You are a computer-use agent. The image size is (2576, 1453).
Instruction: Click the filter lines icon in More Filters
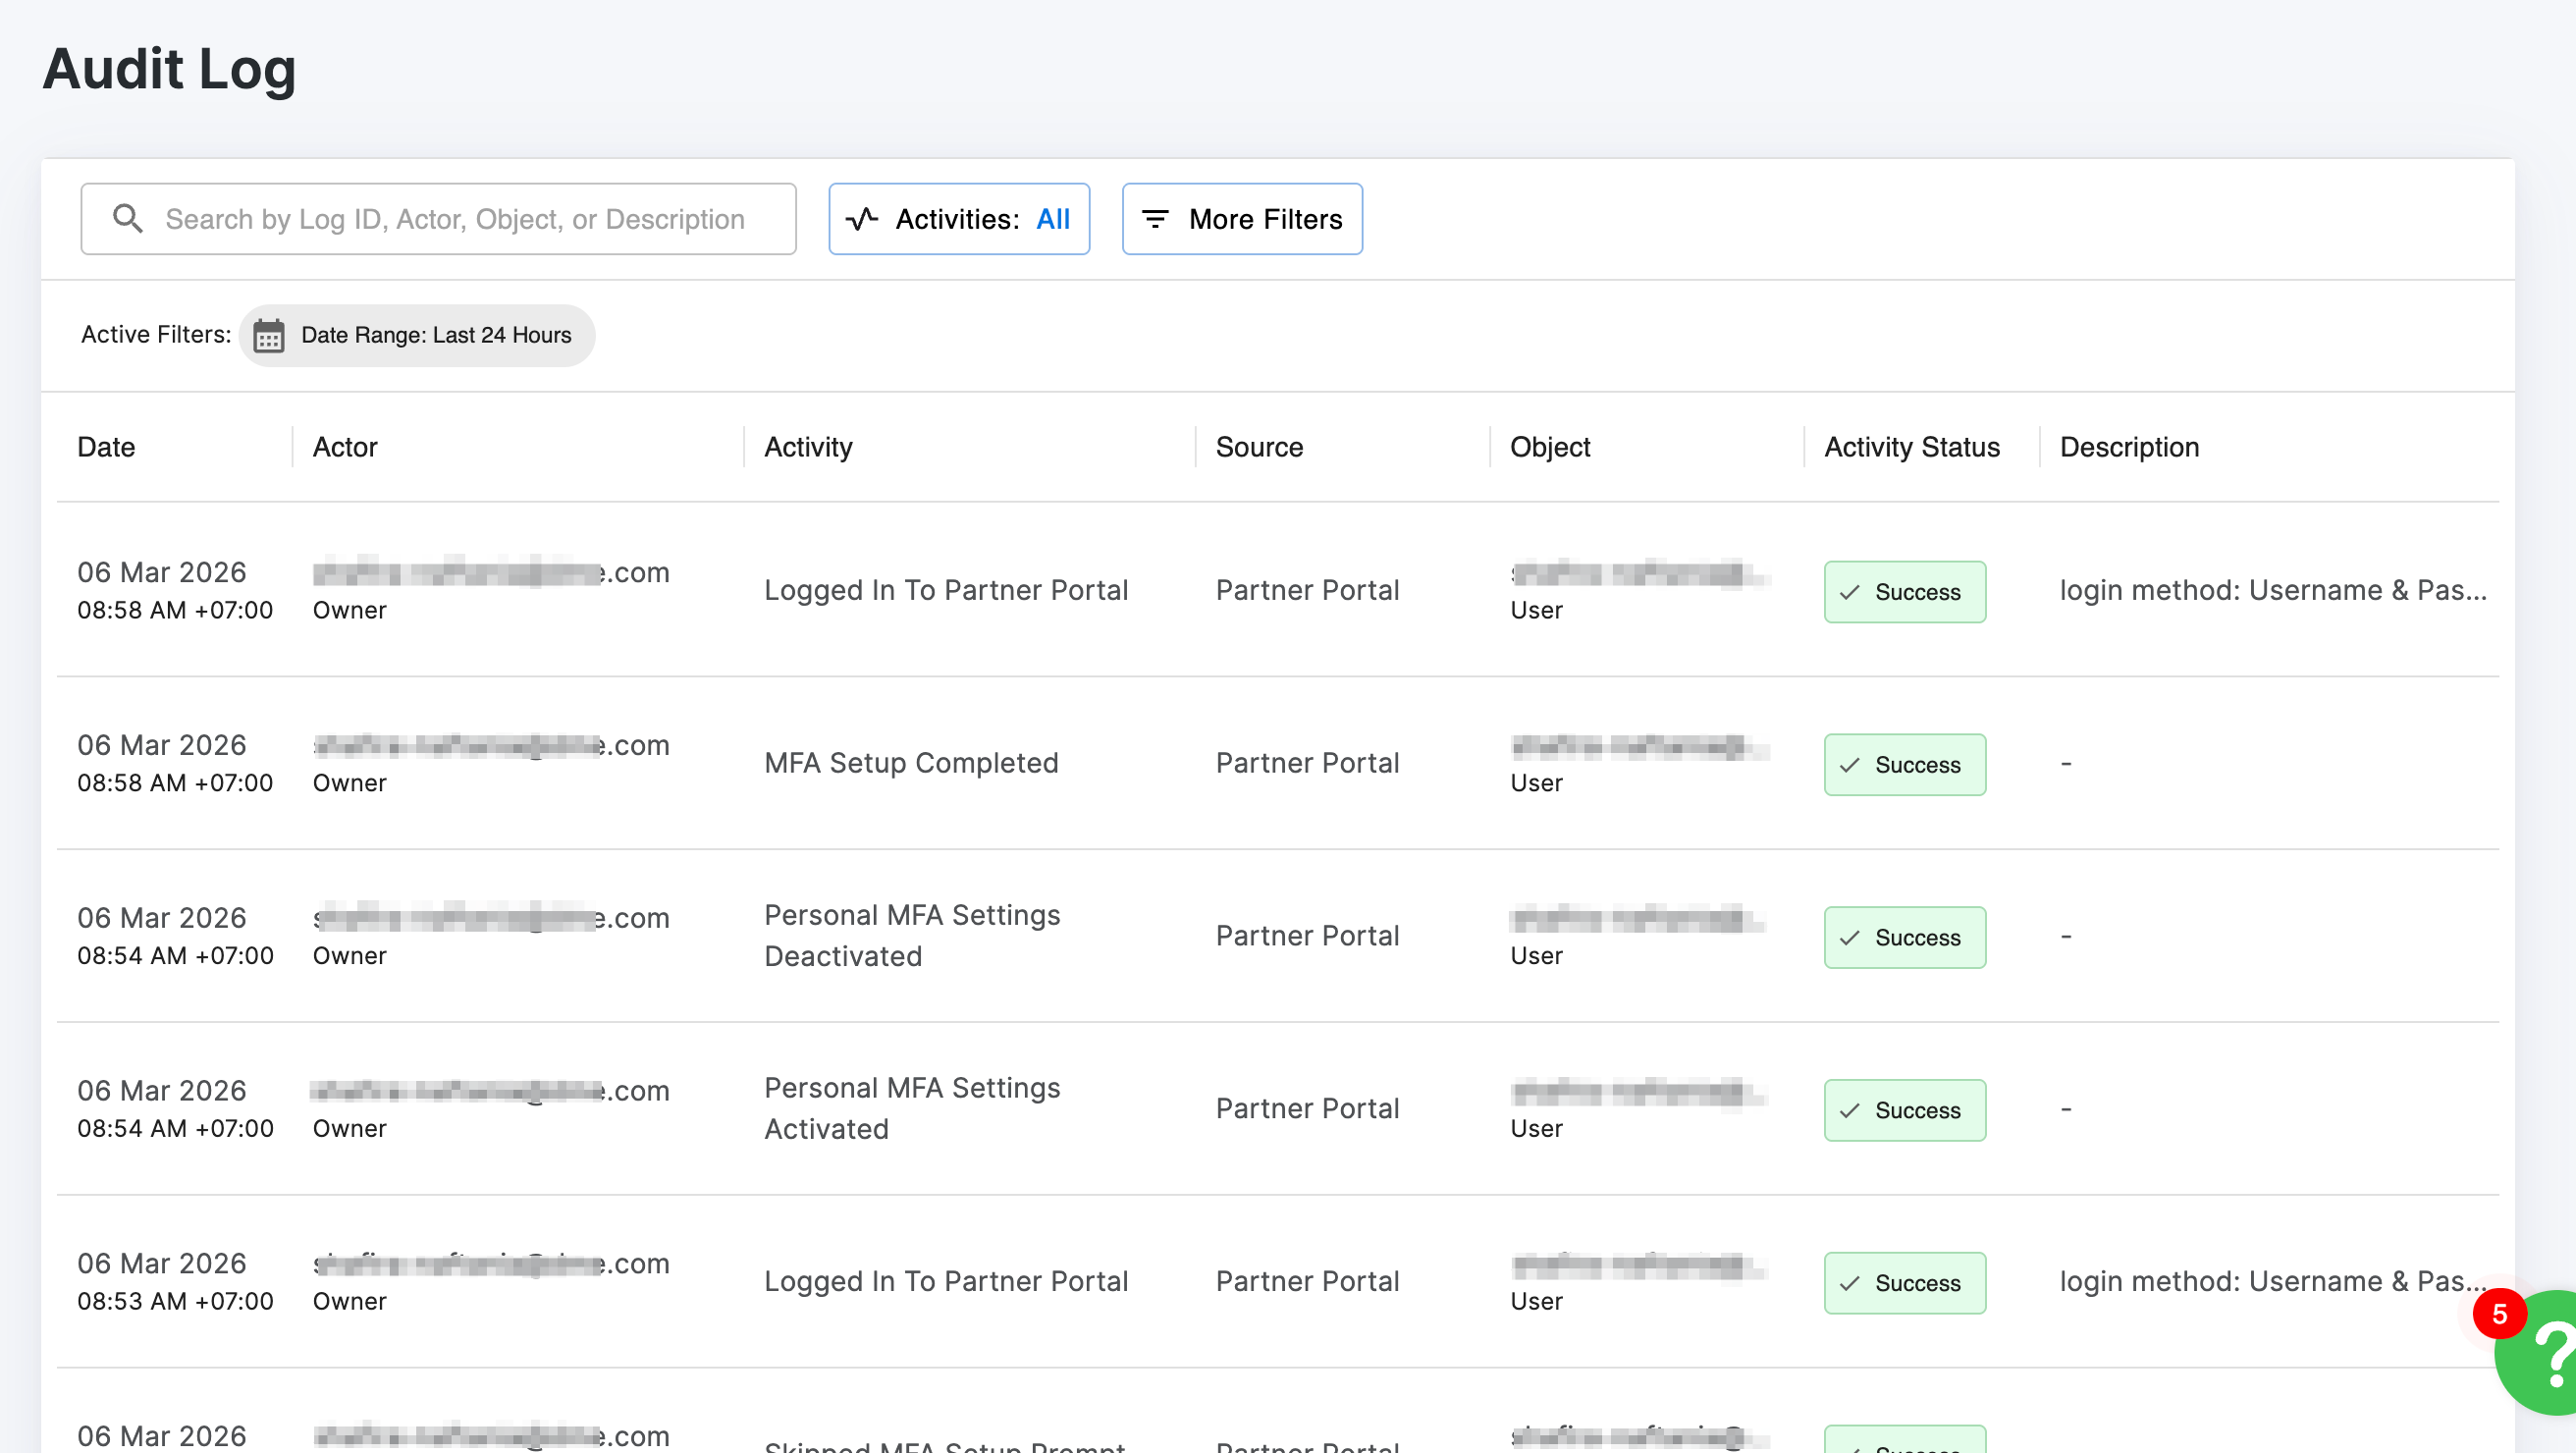[1155, 218]
